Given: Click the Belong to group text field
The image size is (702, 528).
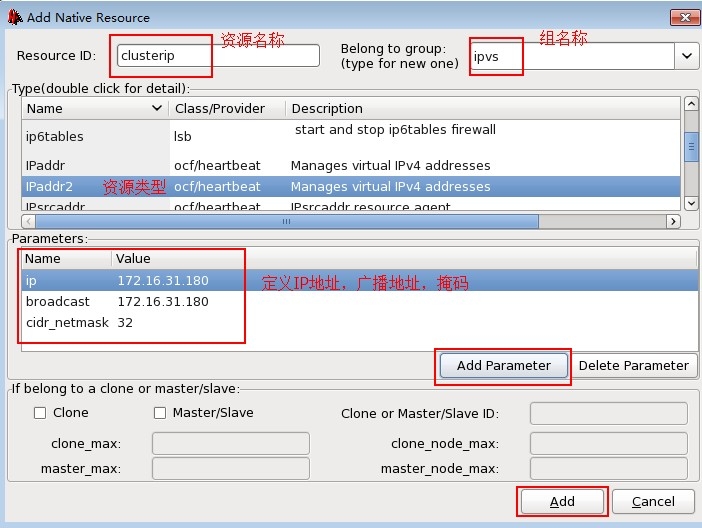Looking at the screenshot, I should 572,56.
